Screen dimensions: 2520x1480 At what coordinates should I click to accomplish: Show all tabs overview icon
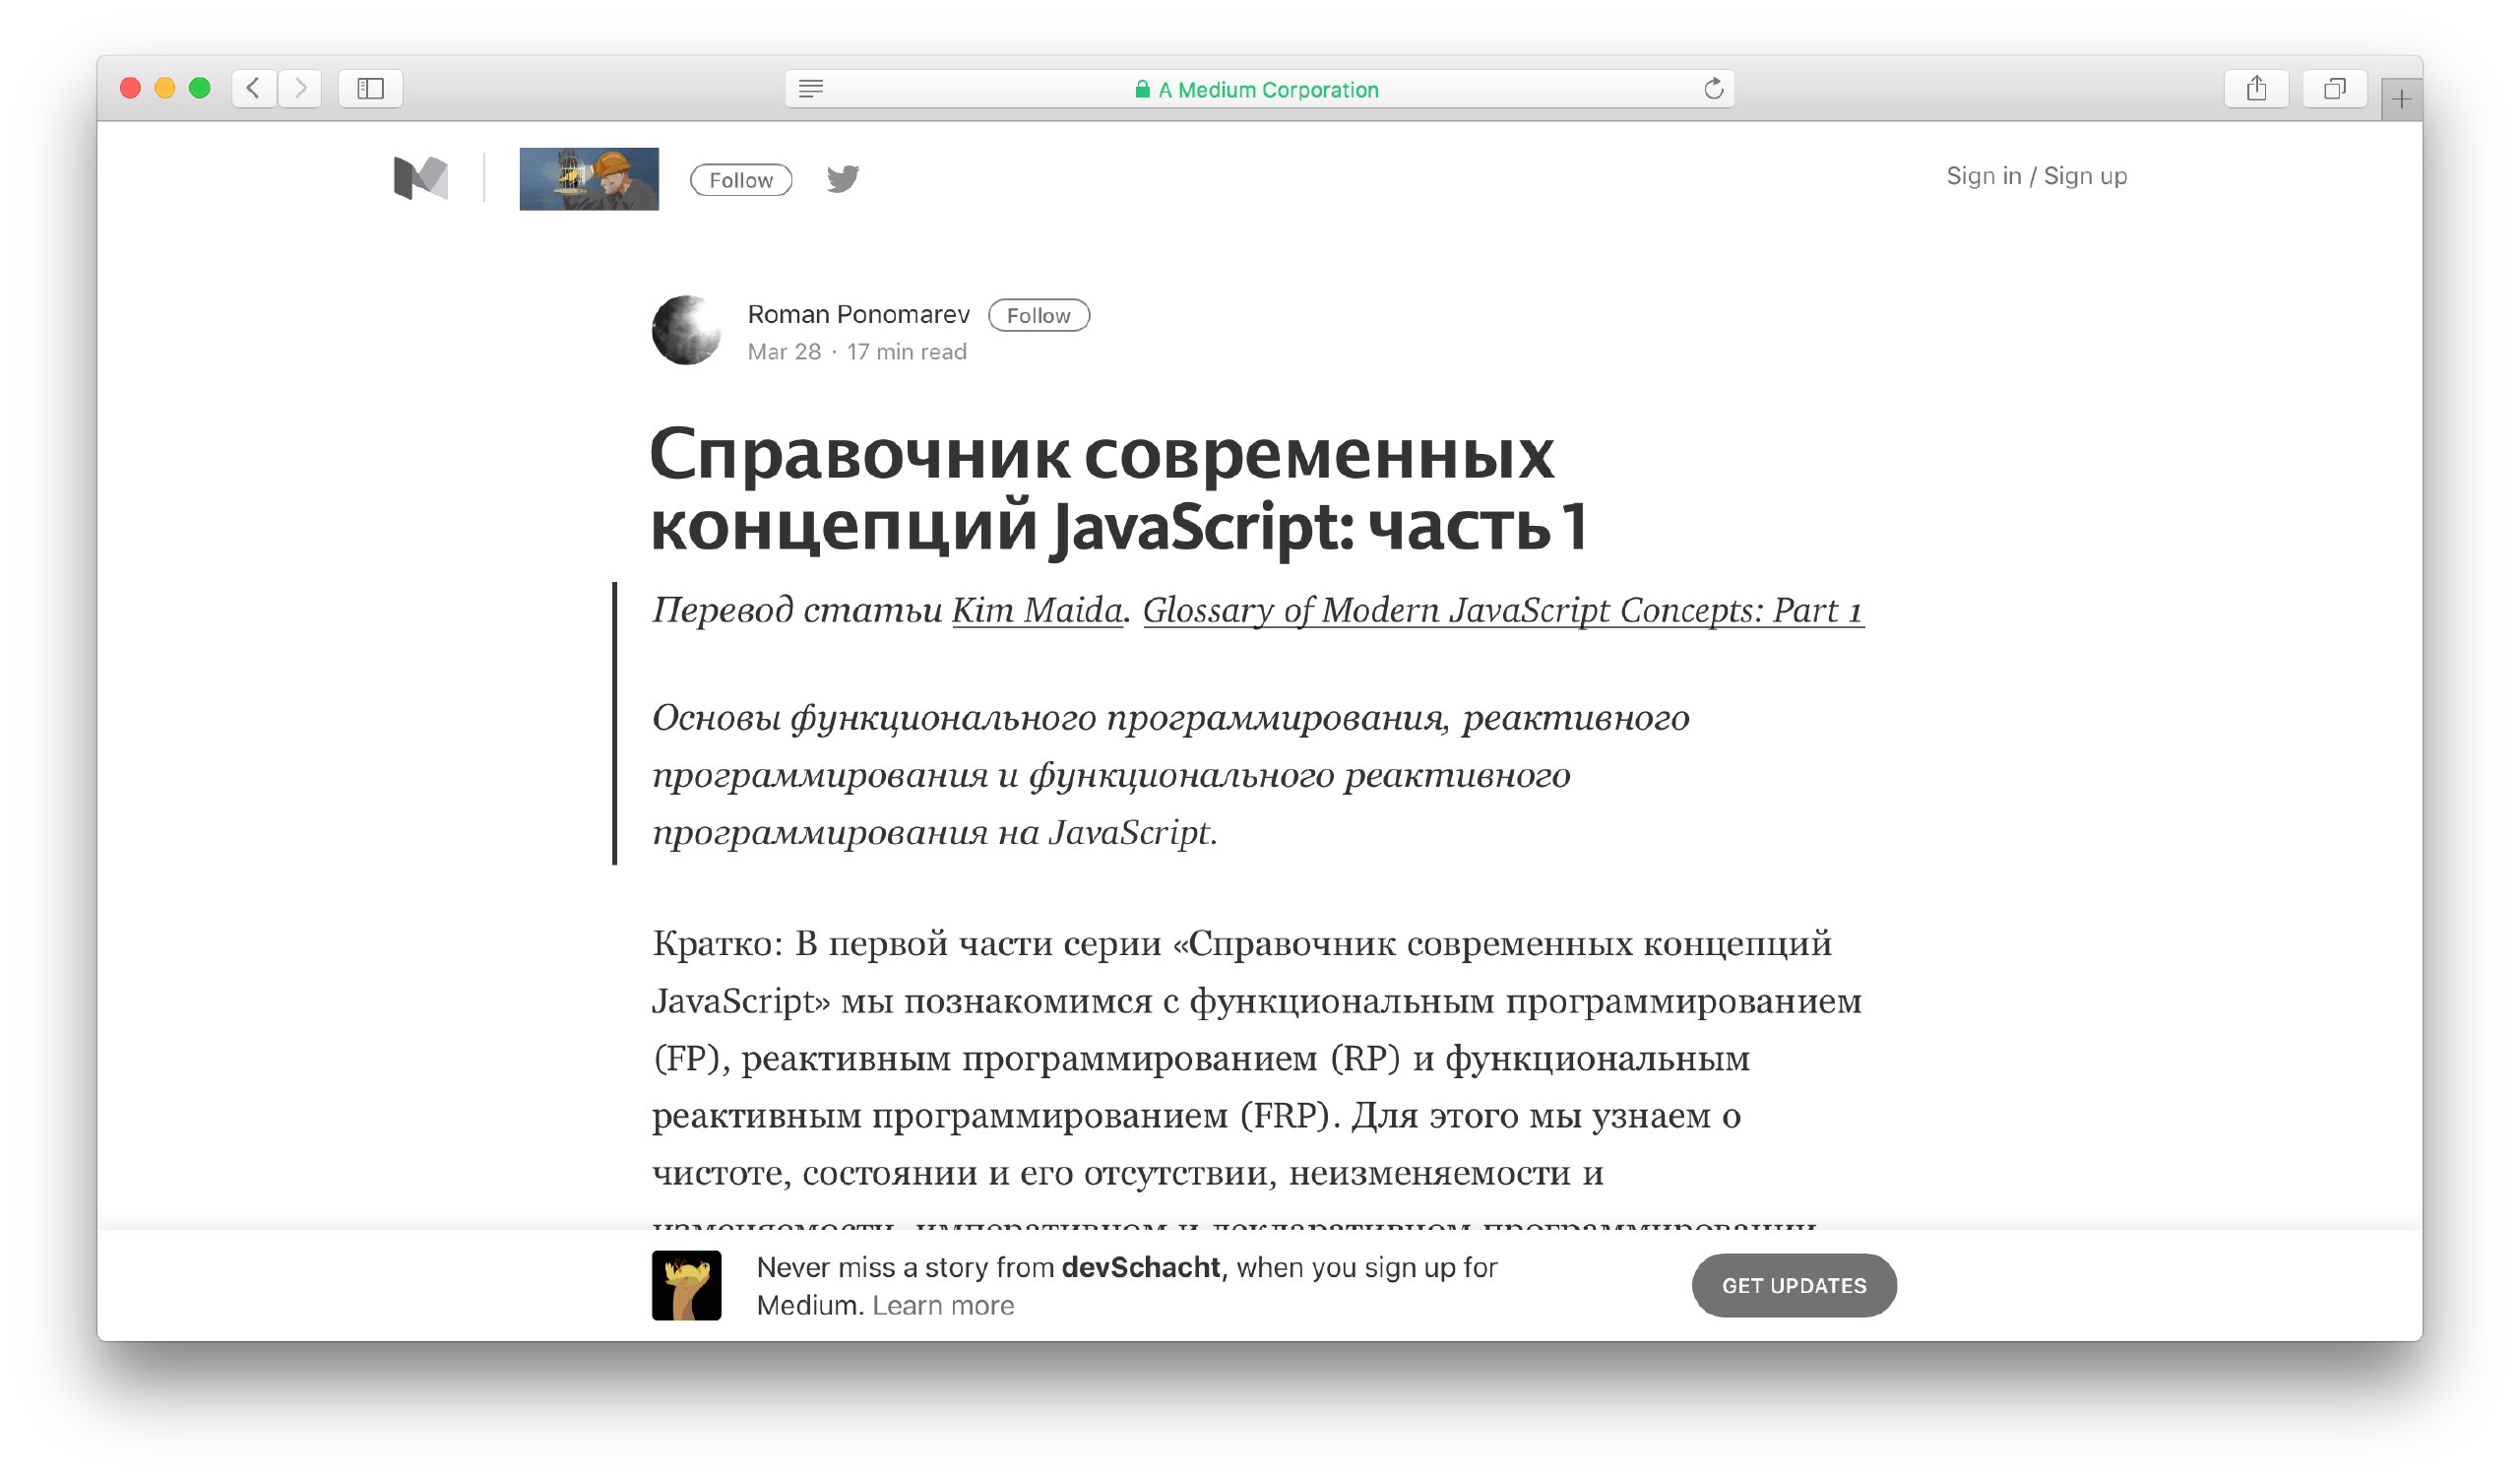2334,89
